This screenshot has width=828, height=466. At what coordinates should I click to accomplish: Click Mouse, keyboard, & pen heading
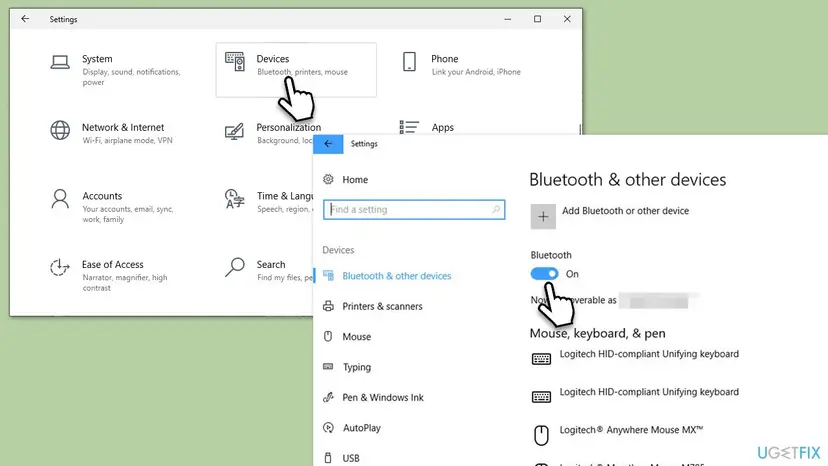pyautogui.click(x=597, y=333)
